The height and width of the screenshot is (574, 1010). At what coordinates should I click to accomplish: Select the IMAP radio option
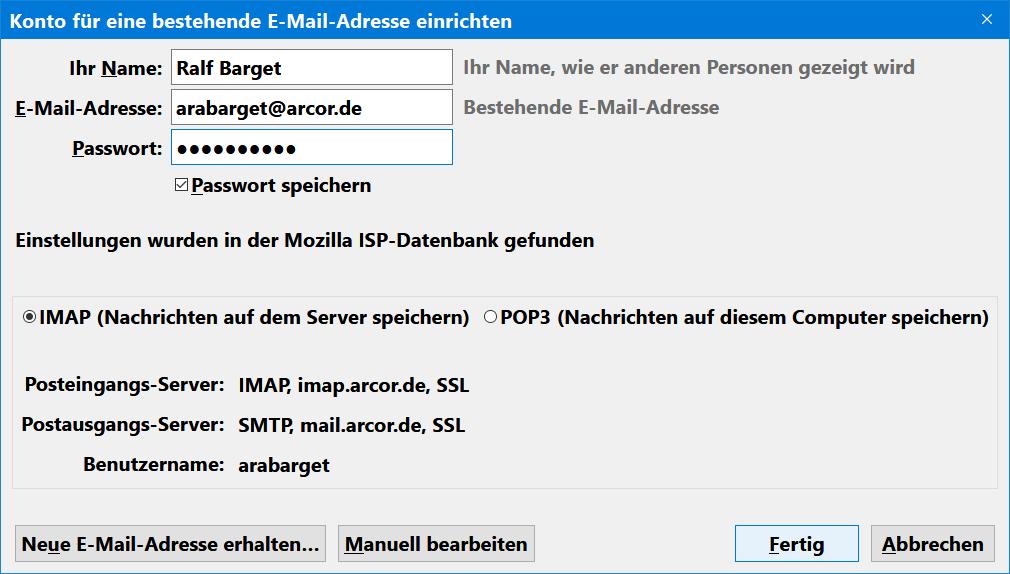click(30, 317)
